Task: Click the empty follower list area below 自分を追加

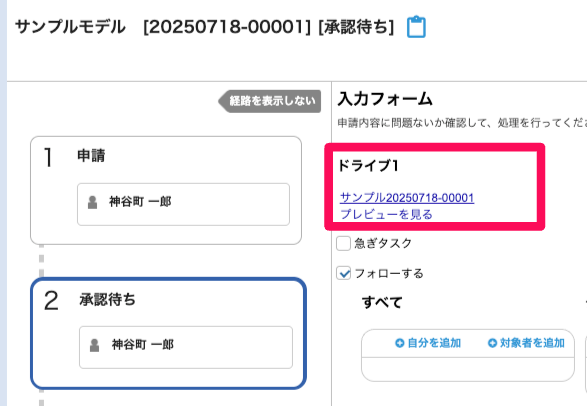Action: [468, 369]
